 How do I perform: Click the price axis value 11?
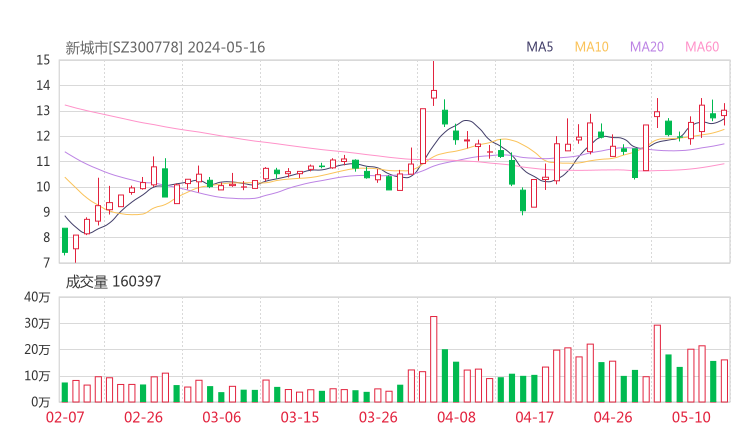click(x=43, y=162)
